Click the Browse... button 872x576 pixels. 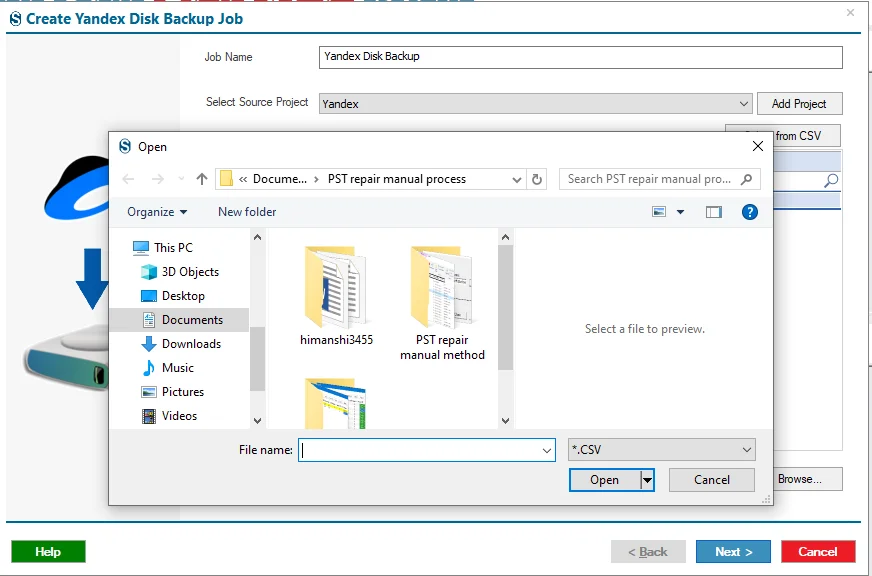pyautogui.click(x=807, y=479)
